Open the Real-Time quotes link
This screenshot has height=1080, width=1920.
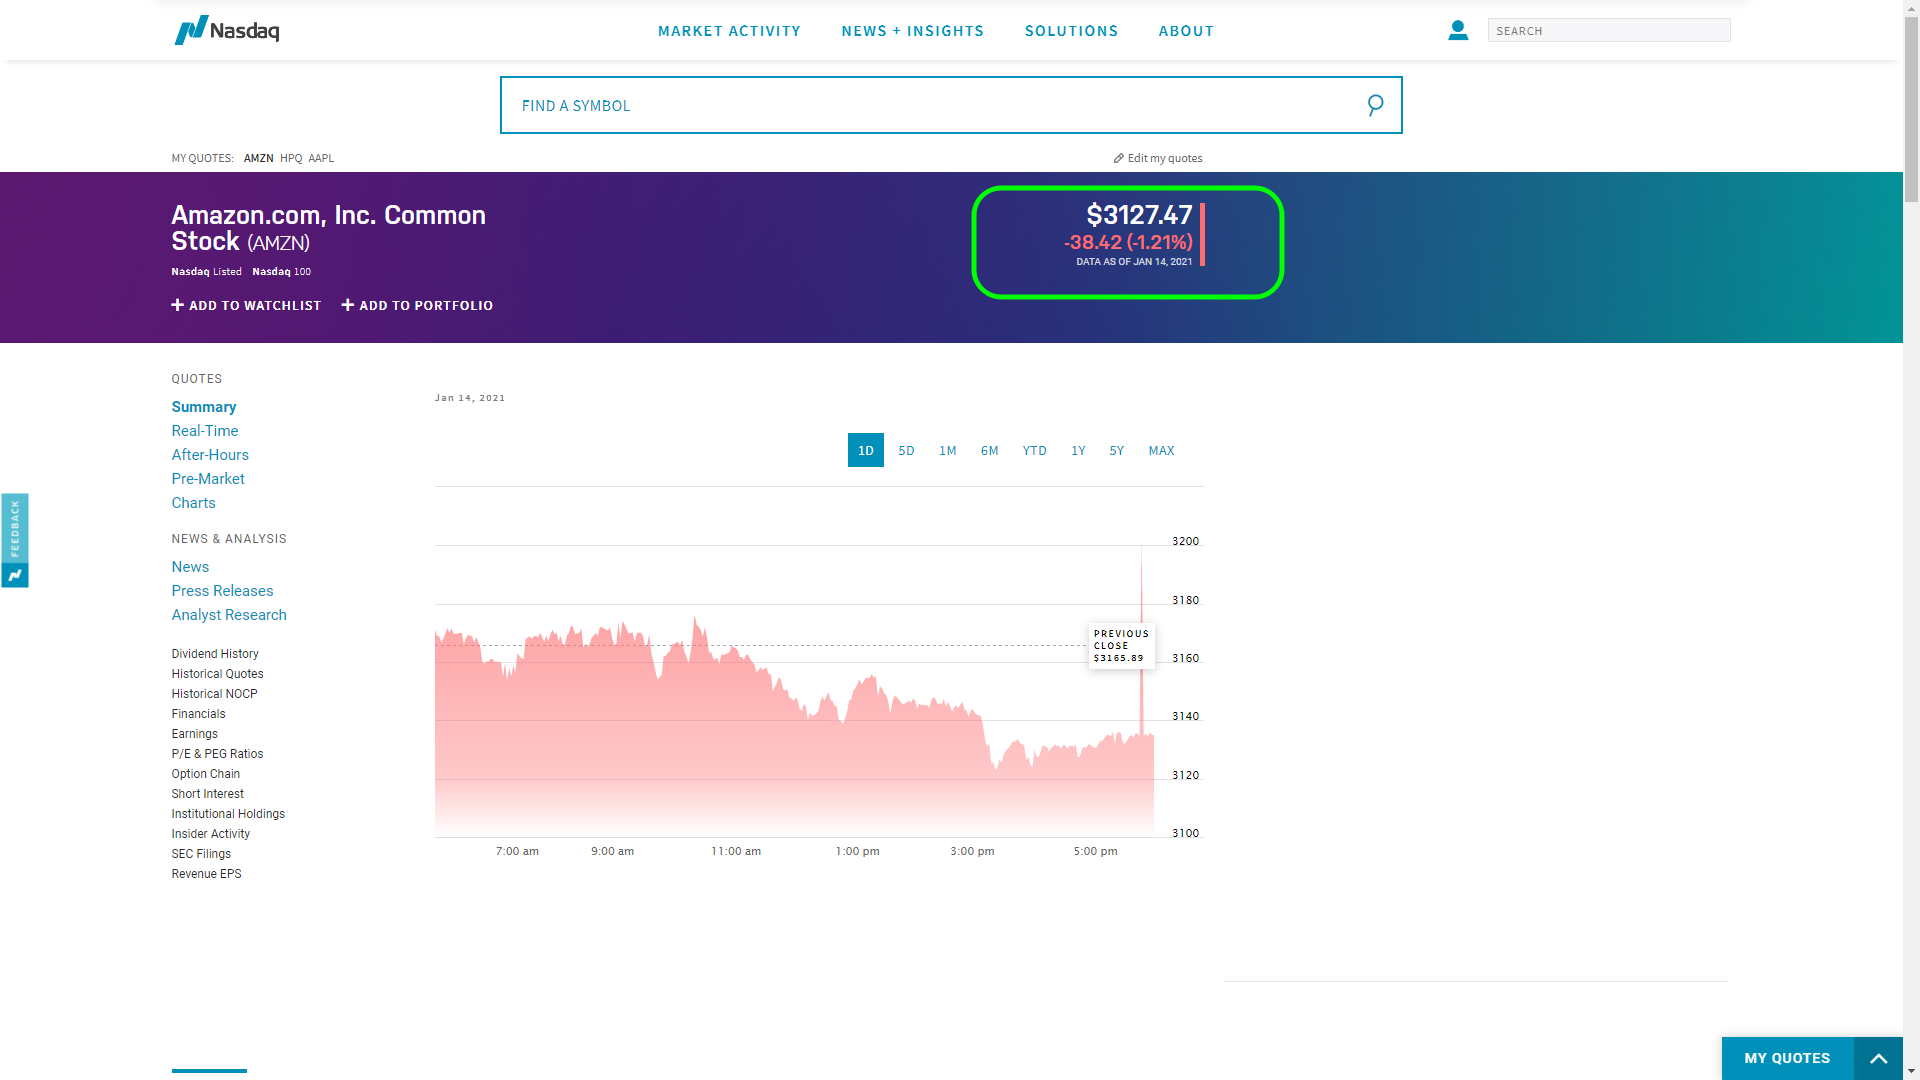[205, 431]
